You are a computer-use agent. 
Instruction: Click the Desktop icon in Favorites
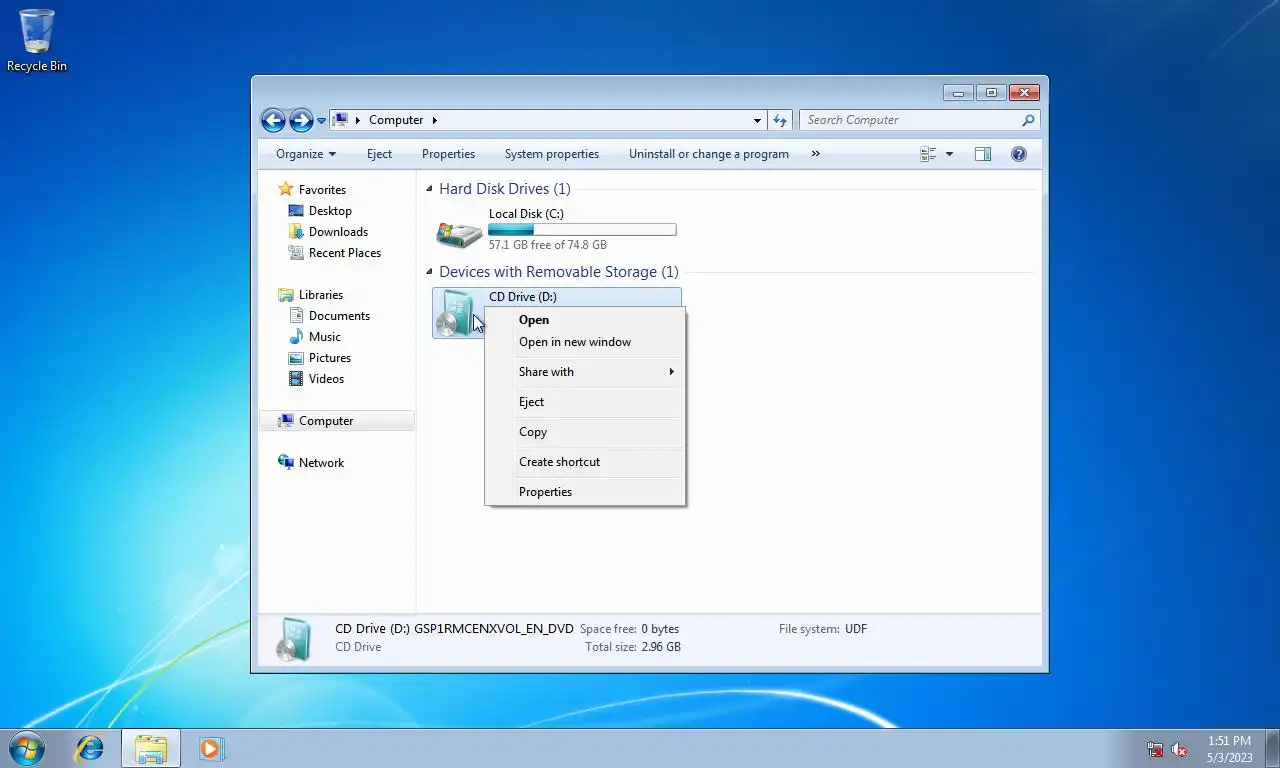pyautogui.click(x=296, y=211)
